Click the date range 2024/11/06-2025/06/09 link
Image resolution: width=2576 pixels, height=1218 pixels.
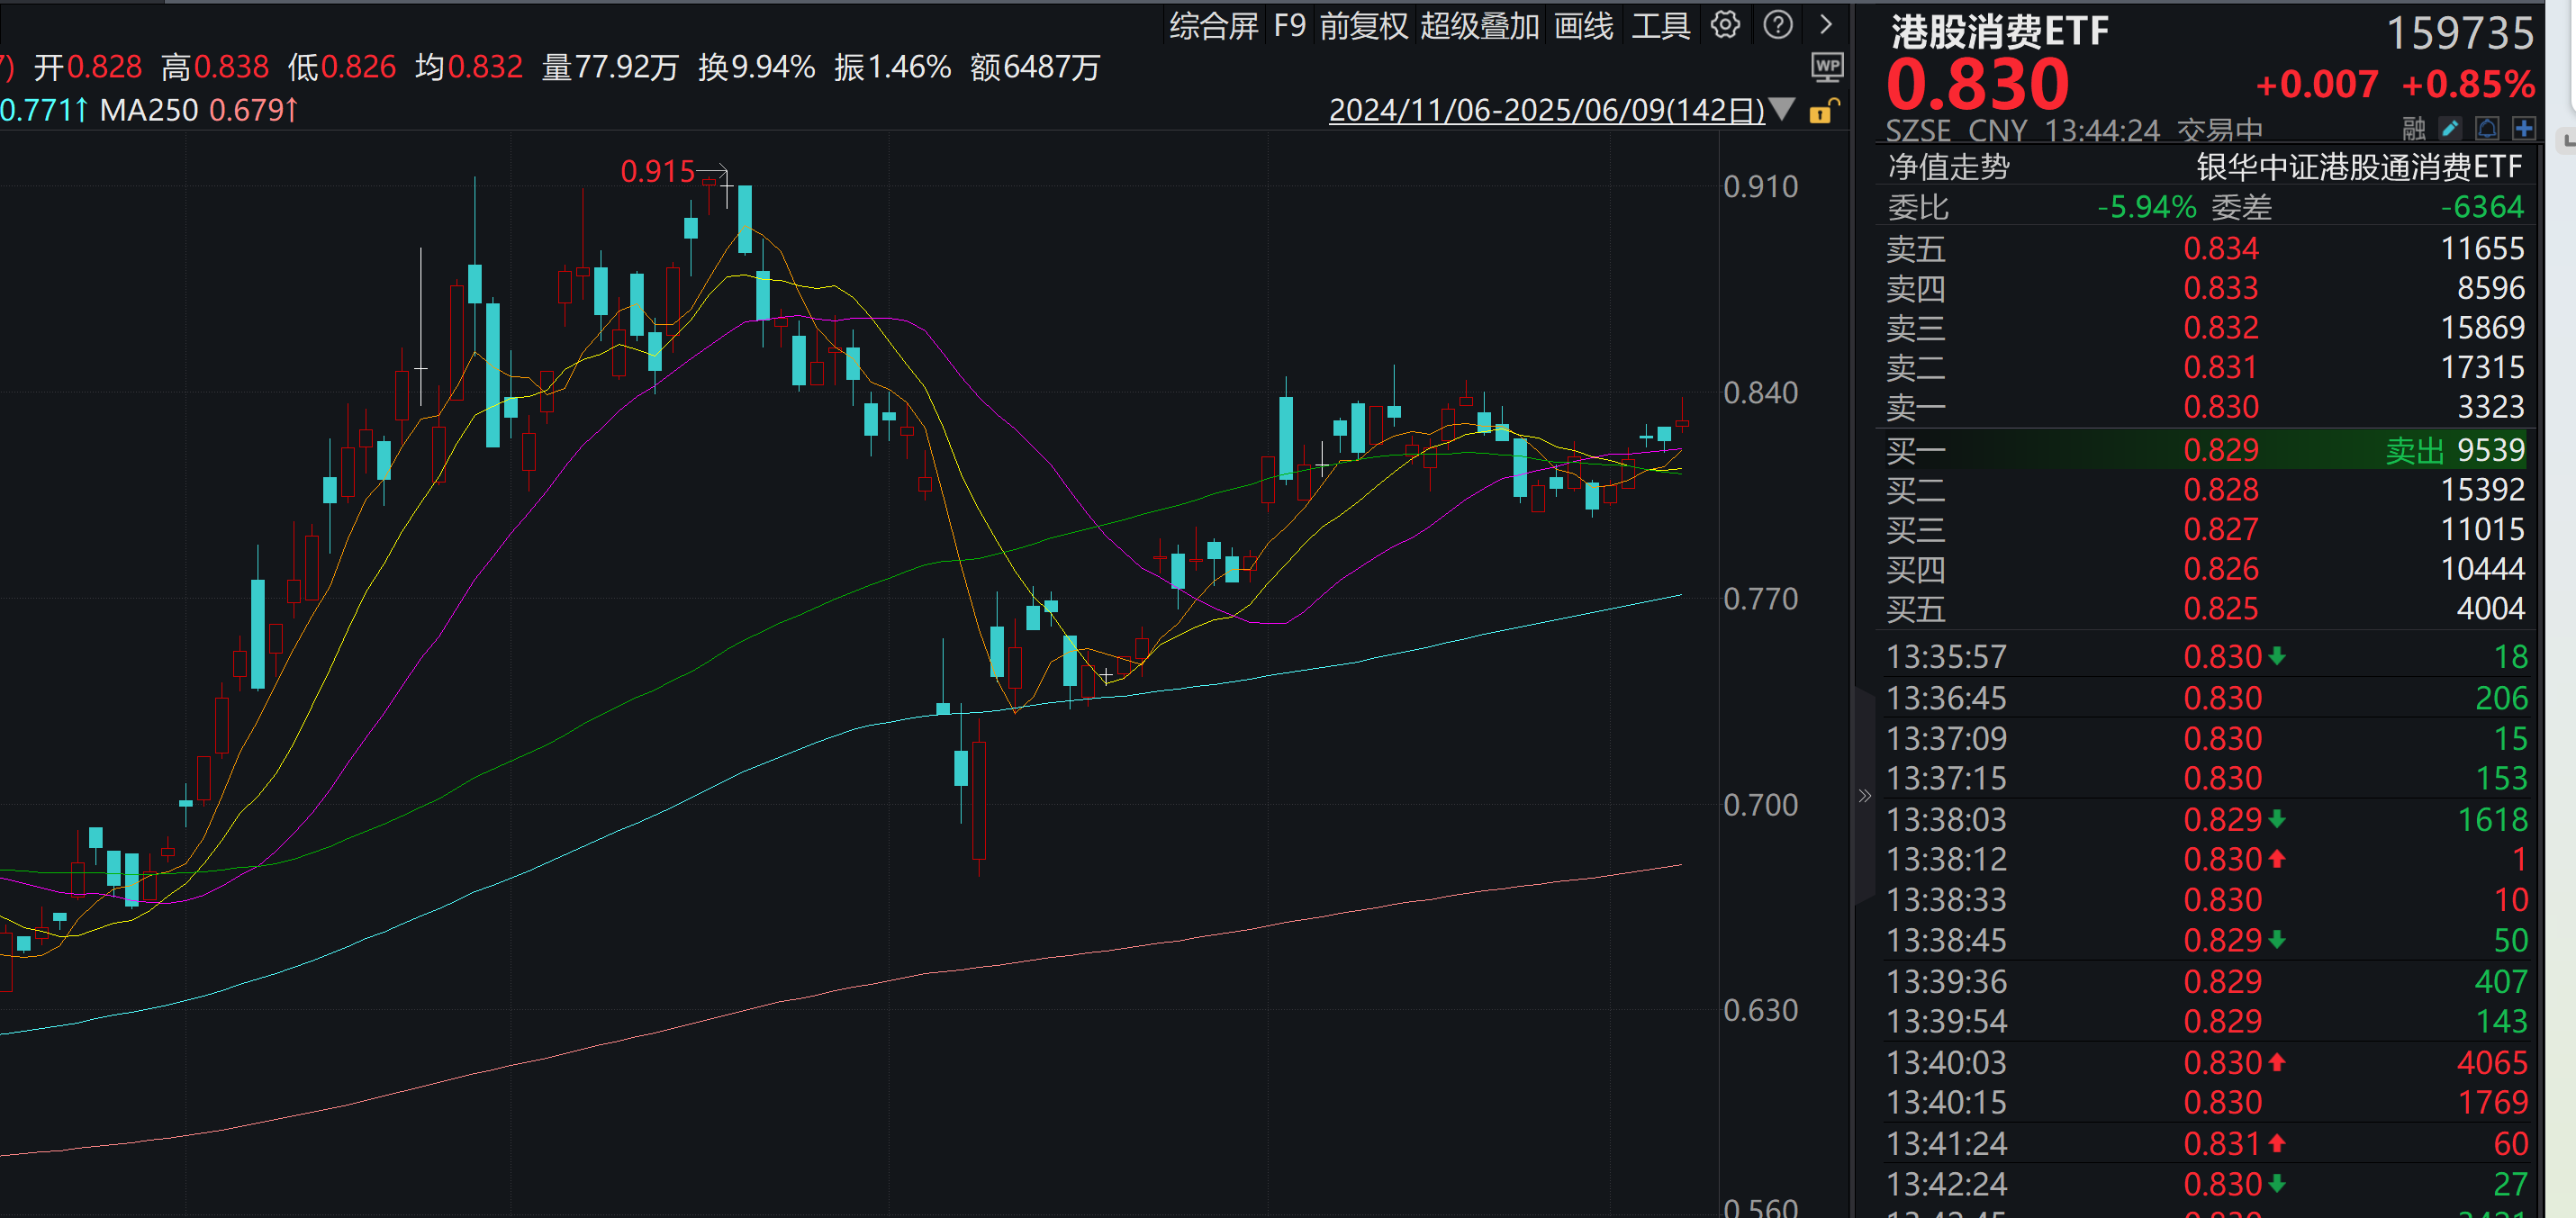1546,110
